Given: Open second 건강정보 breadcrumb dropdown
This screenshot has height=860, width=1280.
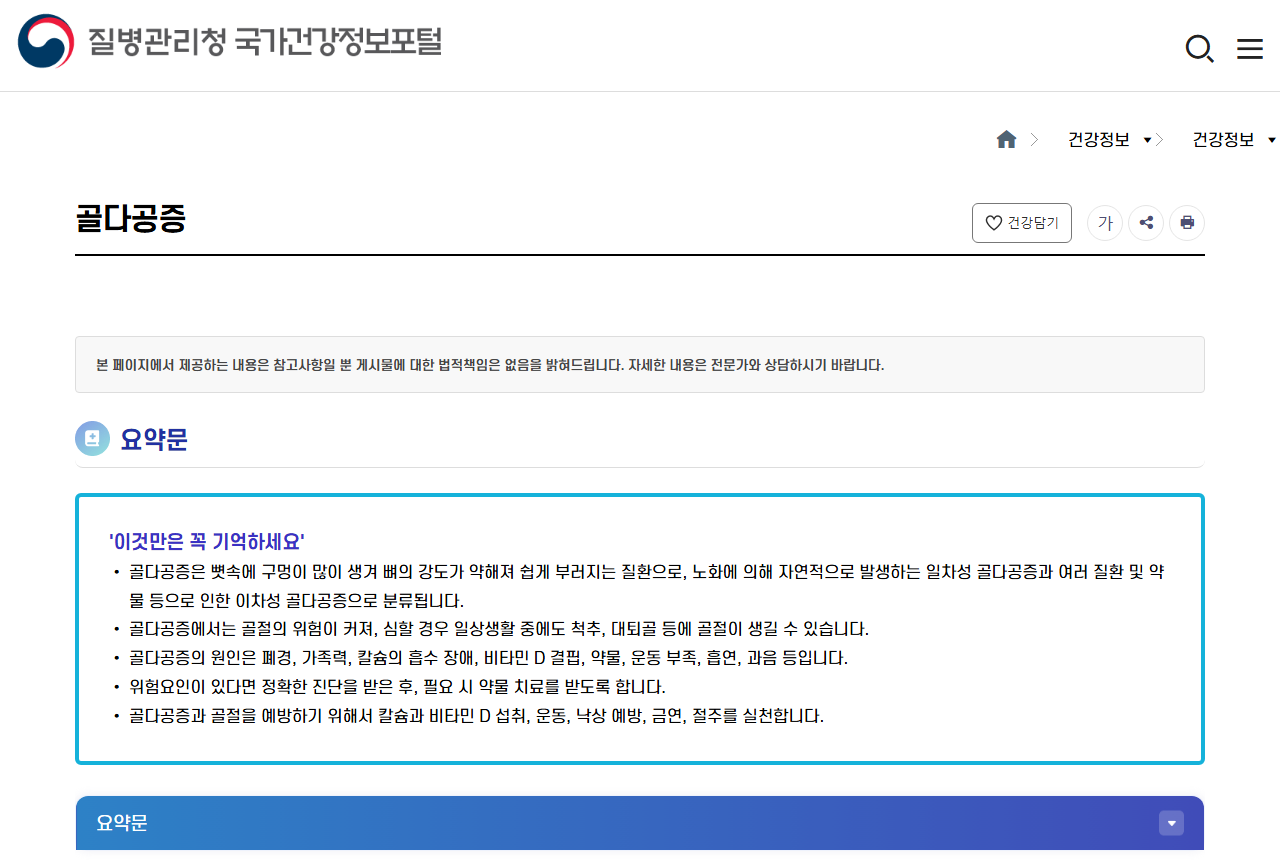Looking at the screenshot, I should 1234,140.
